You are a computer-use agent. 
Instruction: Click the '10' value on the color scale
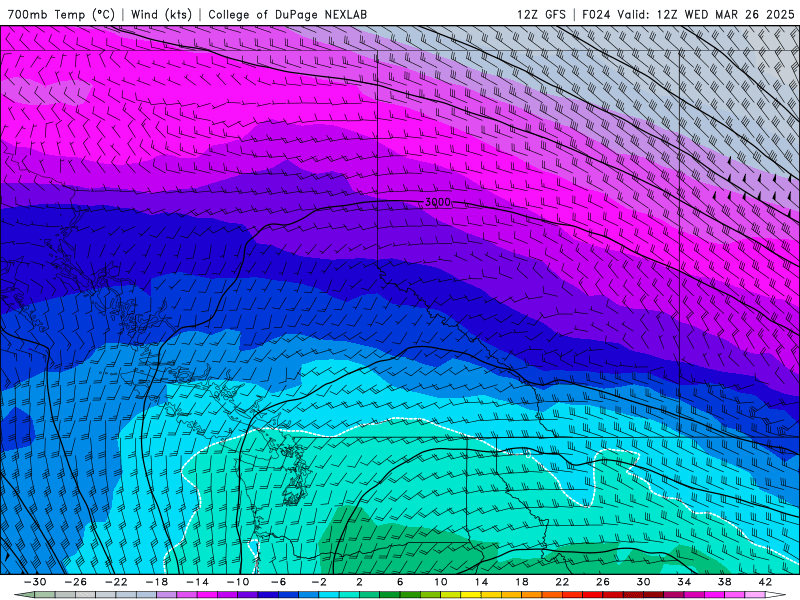click(x=441, y=582)
